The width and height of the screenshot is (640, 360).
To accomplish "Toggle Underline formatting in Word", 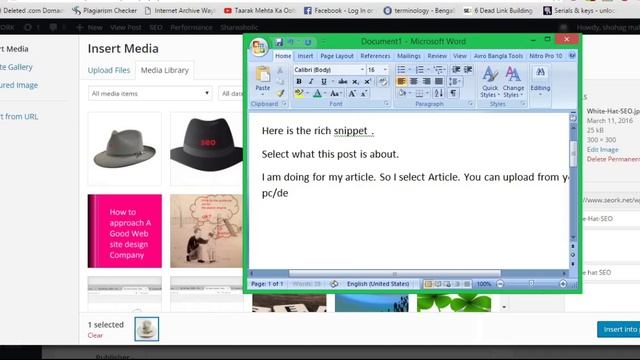I will coord(324,82).
